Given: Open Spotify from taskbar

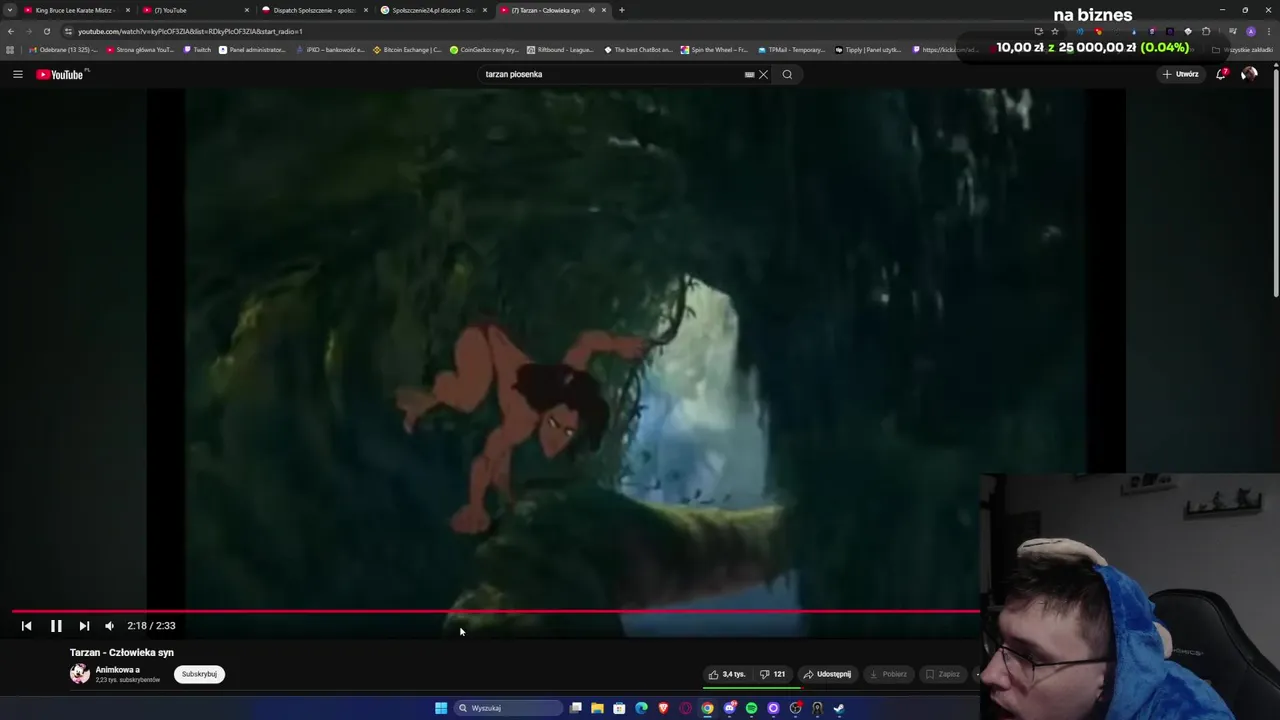Looking at the screenshot, I should pyautogui.click(x=751, y=708).
